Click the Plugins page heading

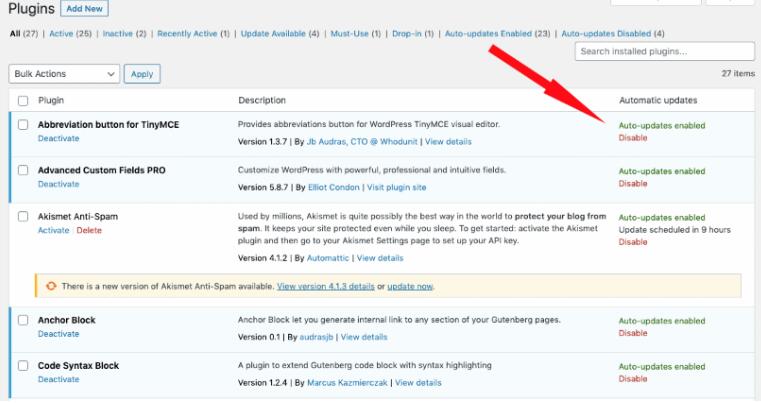click(x=32, y=9)
